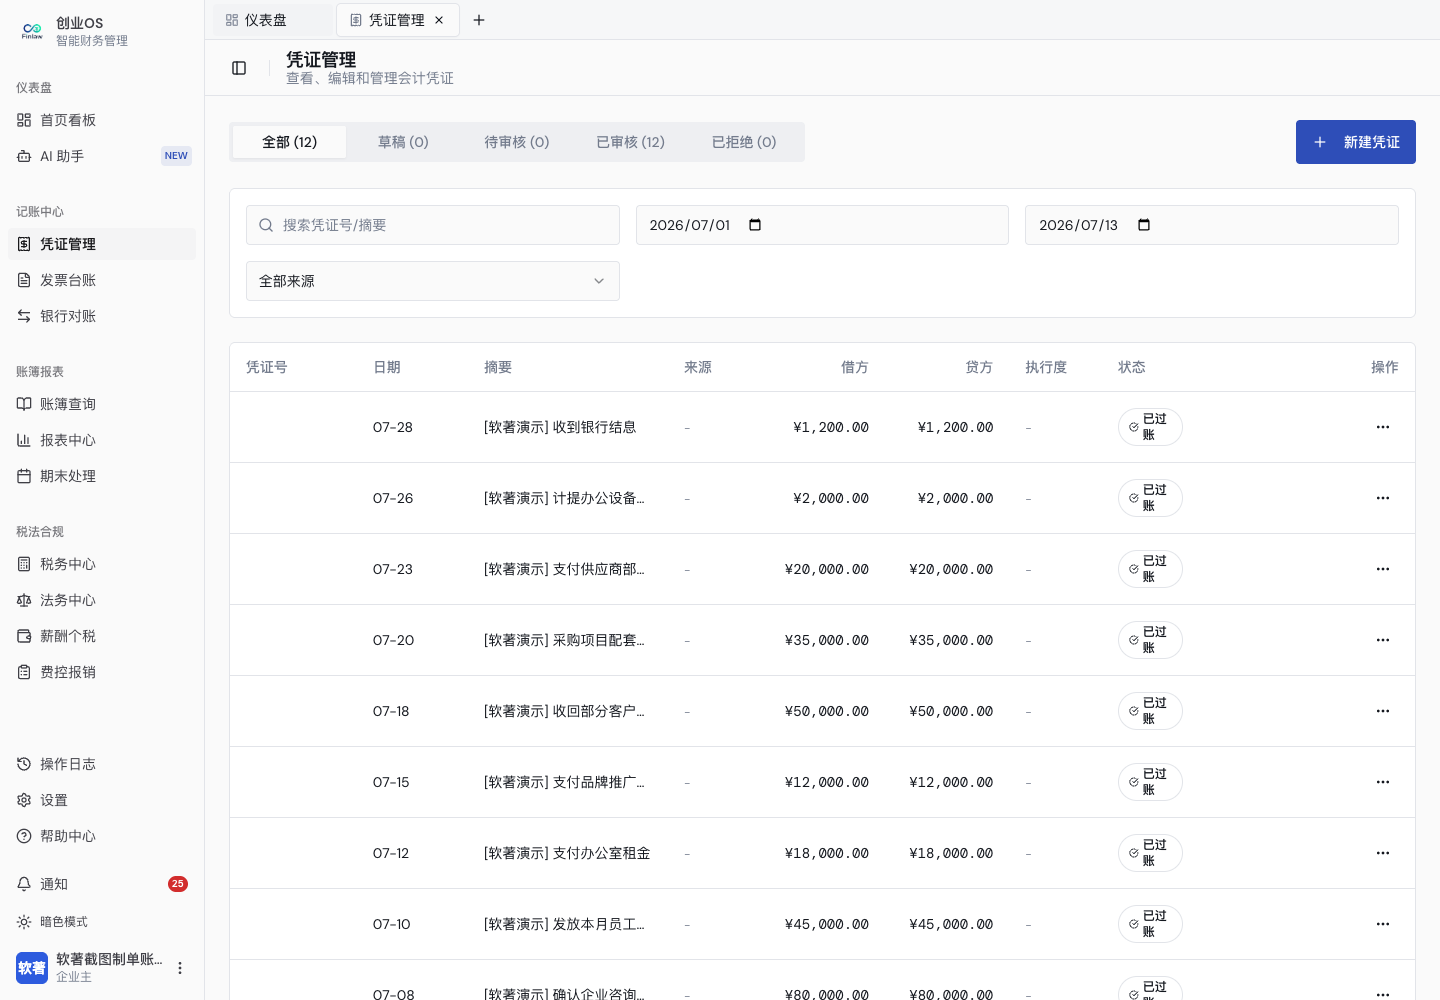Open 法务中心 in sidebar
The image size is (1440, 1000).
tap(102, 600)
